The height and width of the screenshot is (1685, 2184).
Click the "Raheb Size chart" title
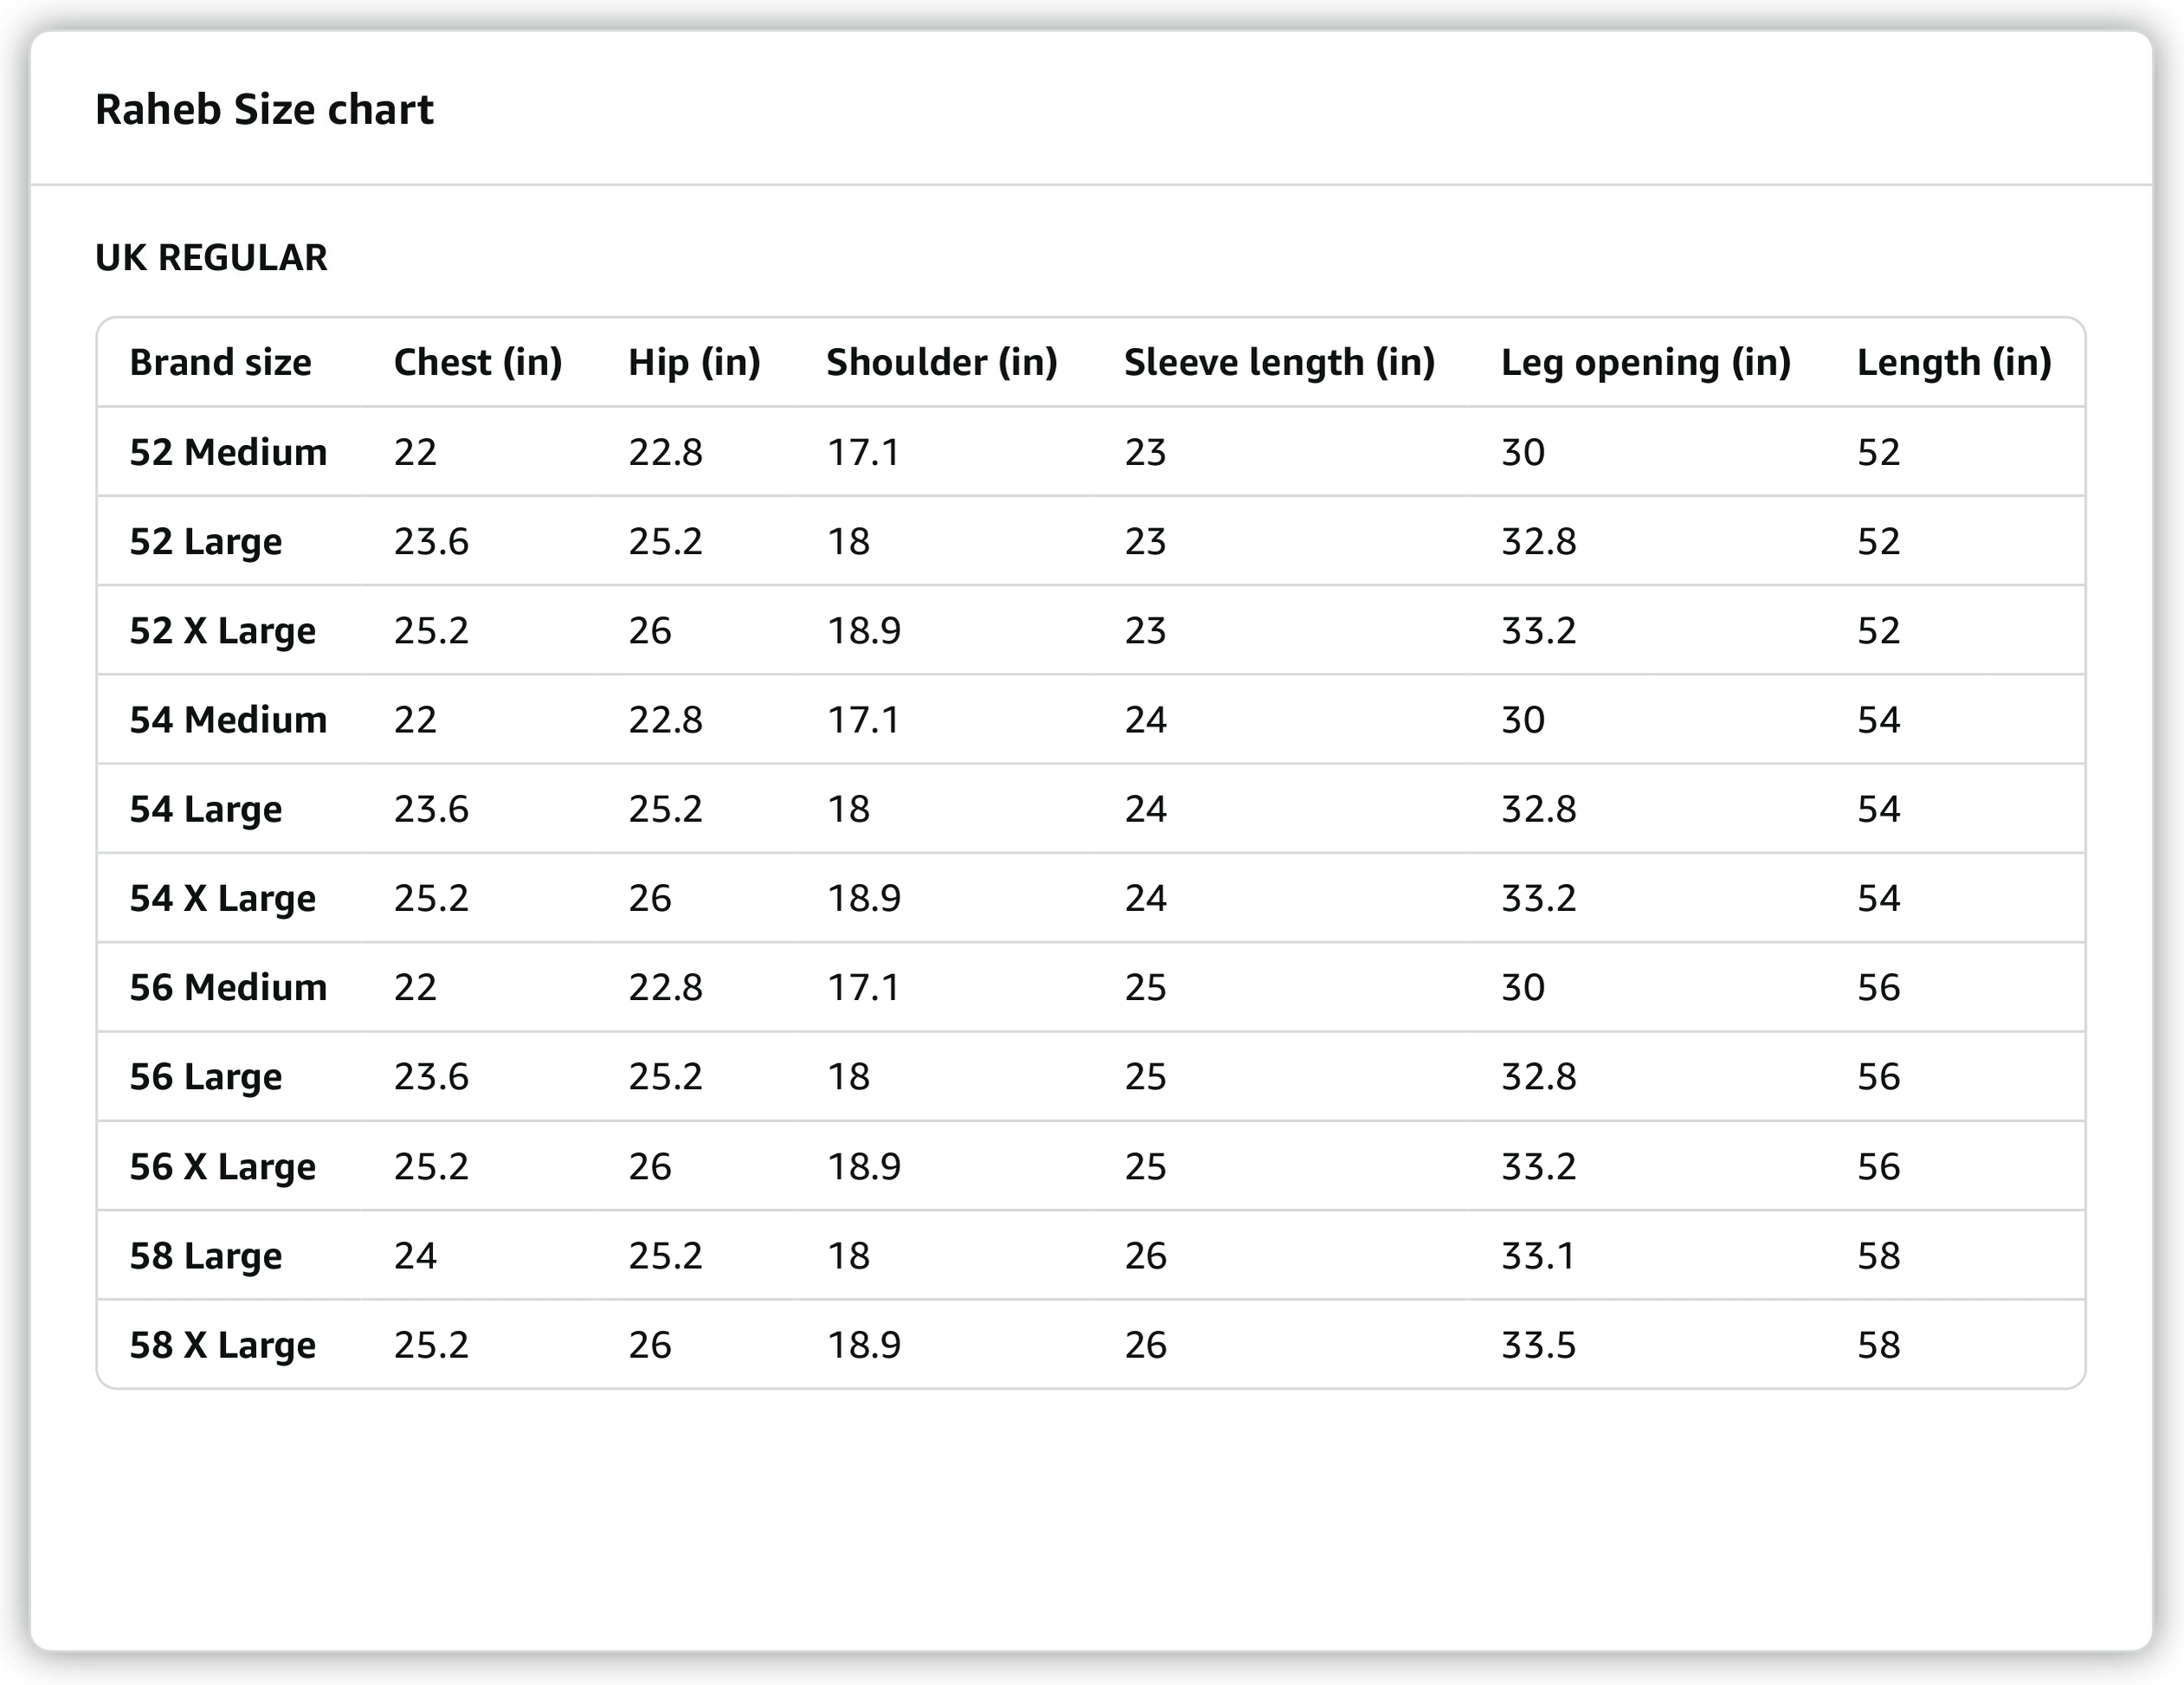(x=264, y=109)
